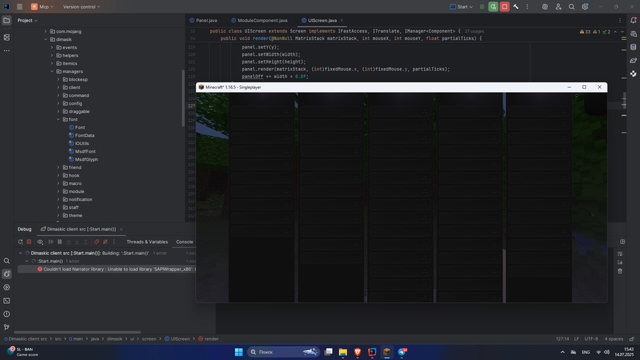Open Find tool window on left sidebar
The image size is (640, 360).
click(7, 261)
